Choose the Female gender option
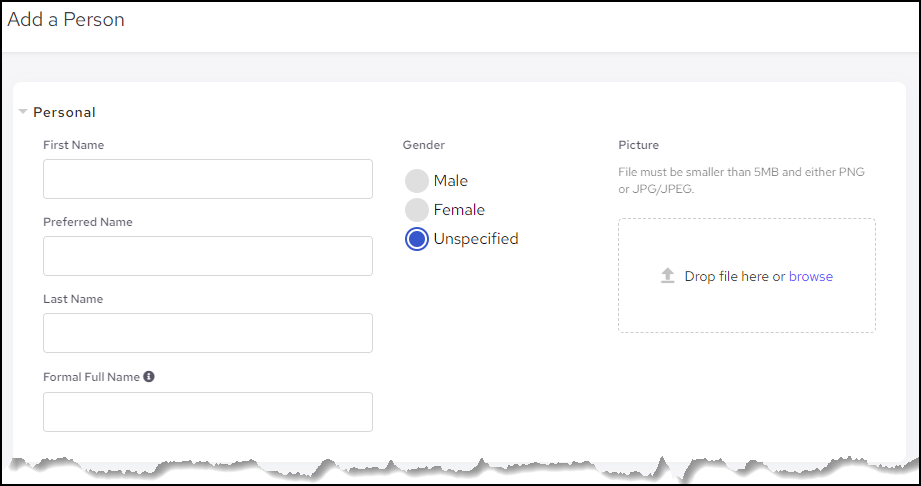The width and height of the screenshot is (921, 486). click(x=417, y=210)
